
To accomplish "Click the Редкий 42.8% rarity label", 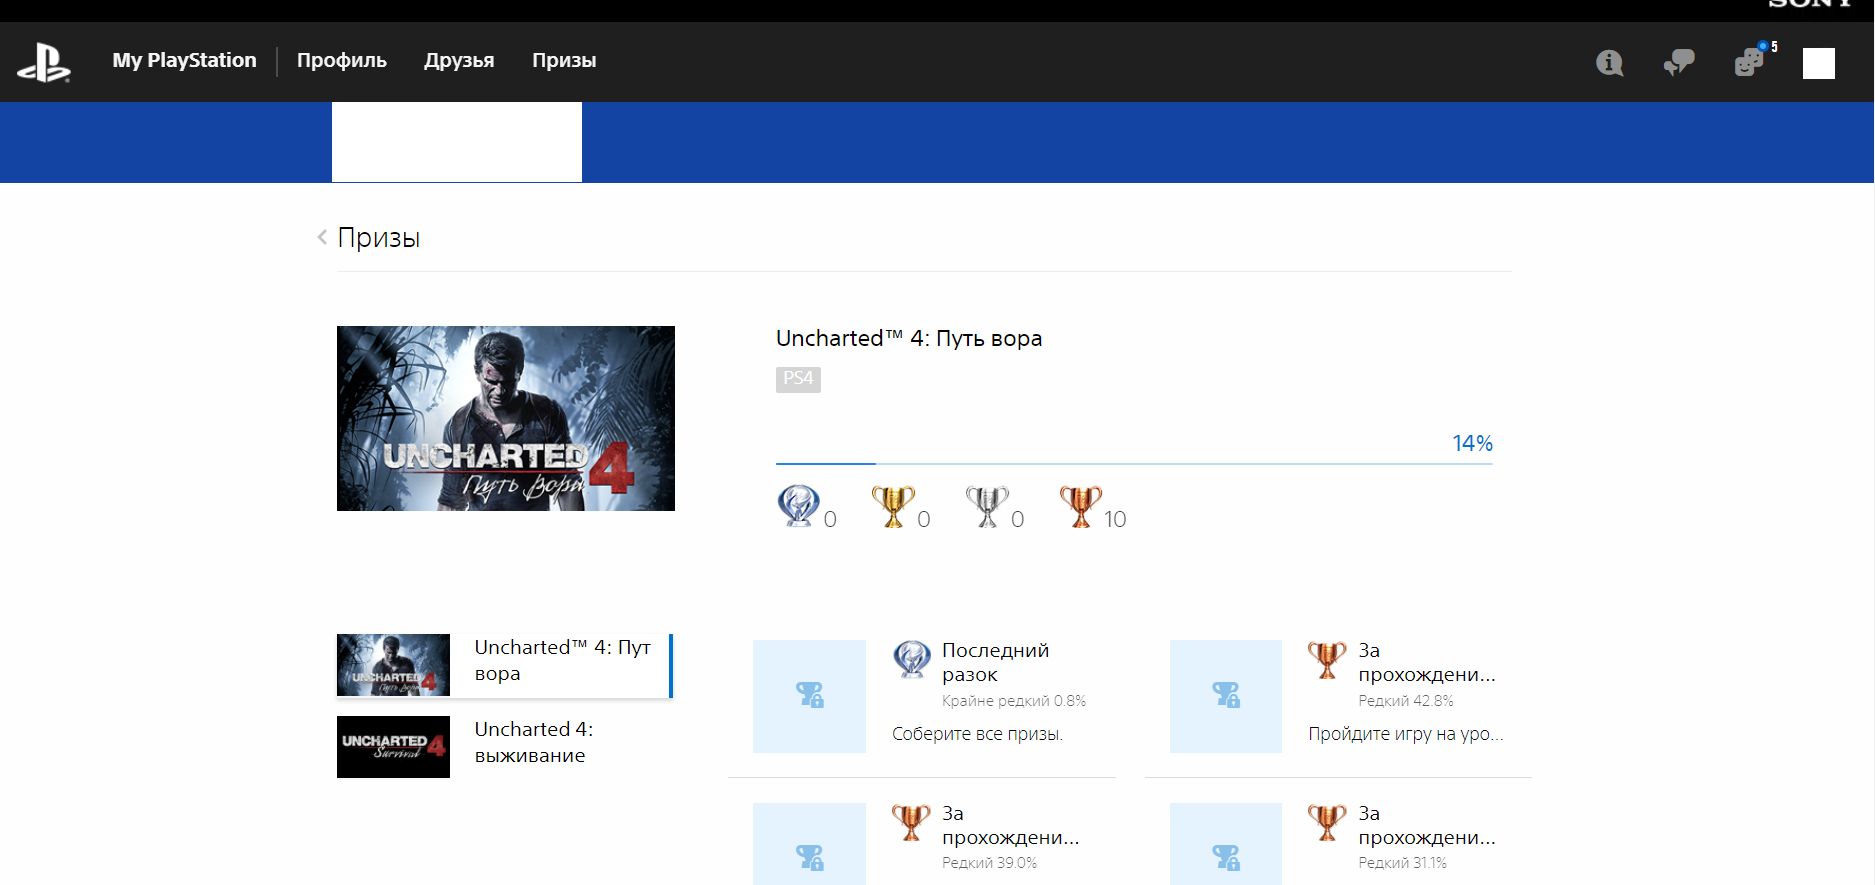I will point(1406,701).
